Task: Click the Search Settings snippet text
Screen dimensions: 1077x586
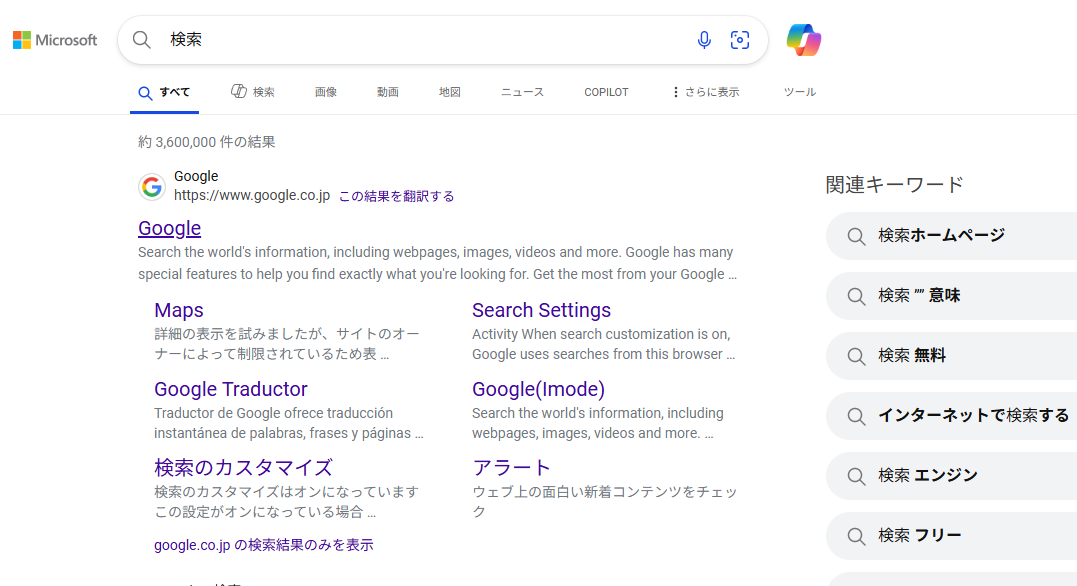Action: coord(603,344)
